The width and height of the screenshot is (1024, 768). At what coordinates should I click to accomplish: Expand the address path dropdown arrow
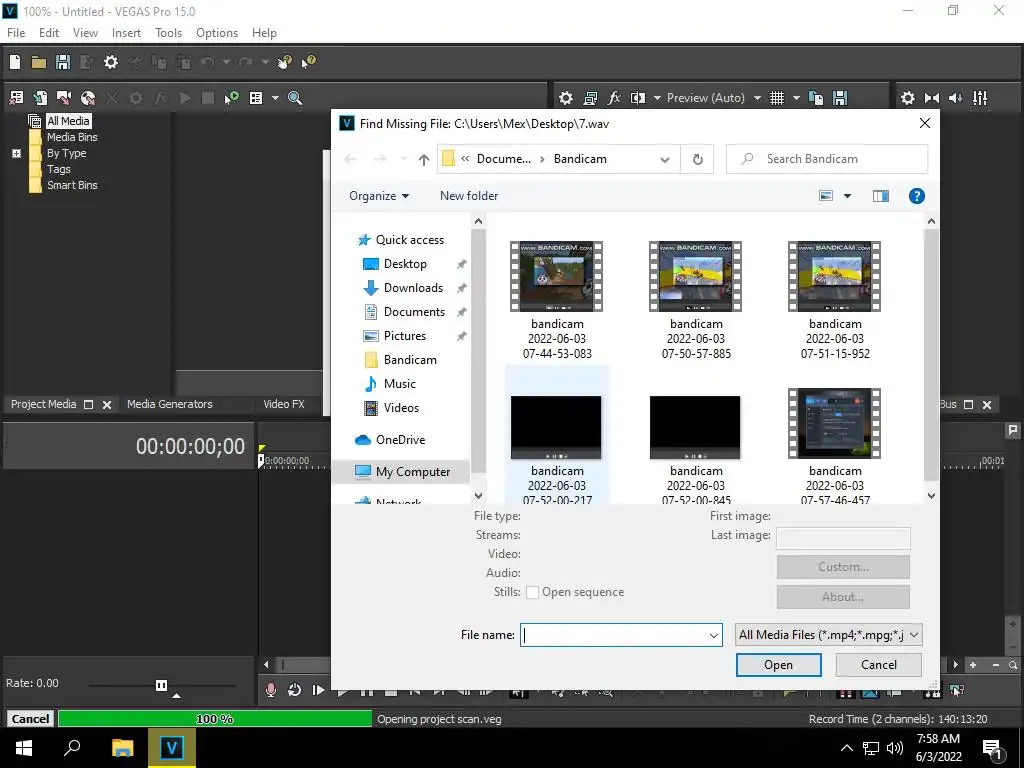click(x=665, y=159)
